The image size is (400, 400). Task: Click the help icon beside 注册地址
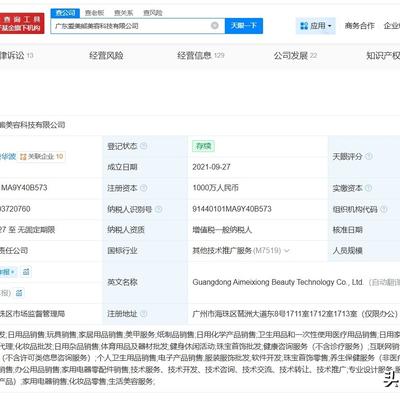coord(144,314)
